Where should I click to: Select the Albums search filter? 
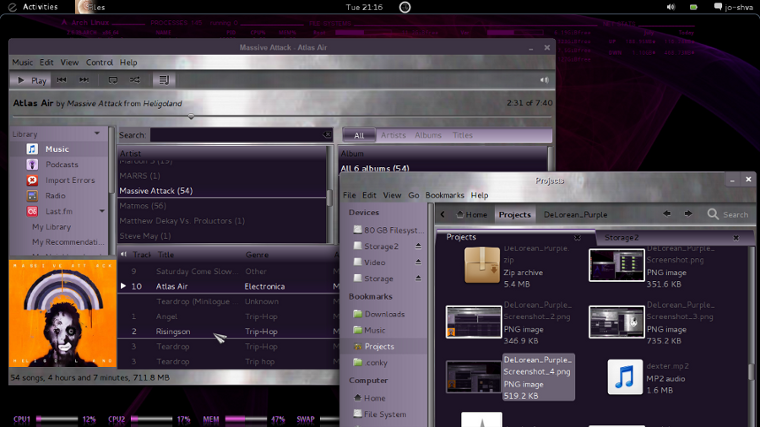[428, 135]
